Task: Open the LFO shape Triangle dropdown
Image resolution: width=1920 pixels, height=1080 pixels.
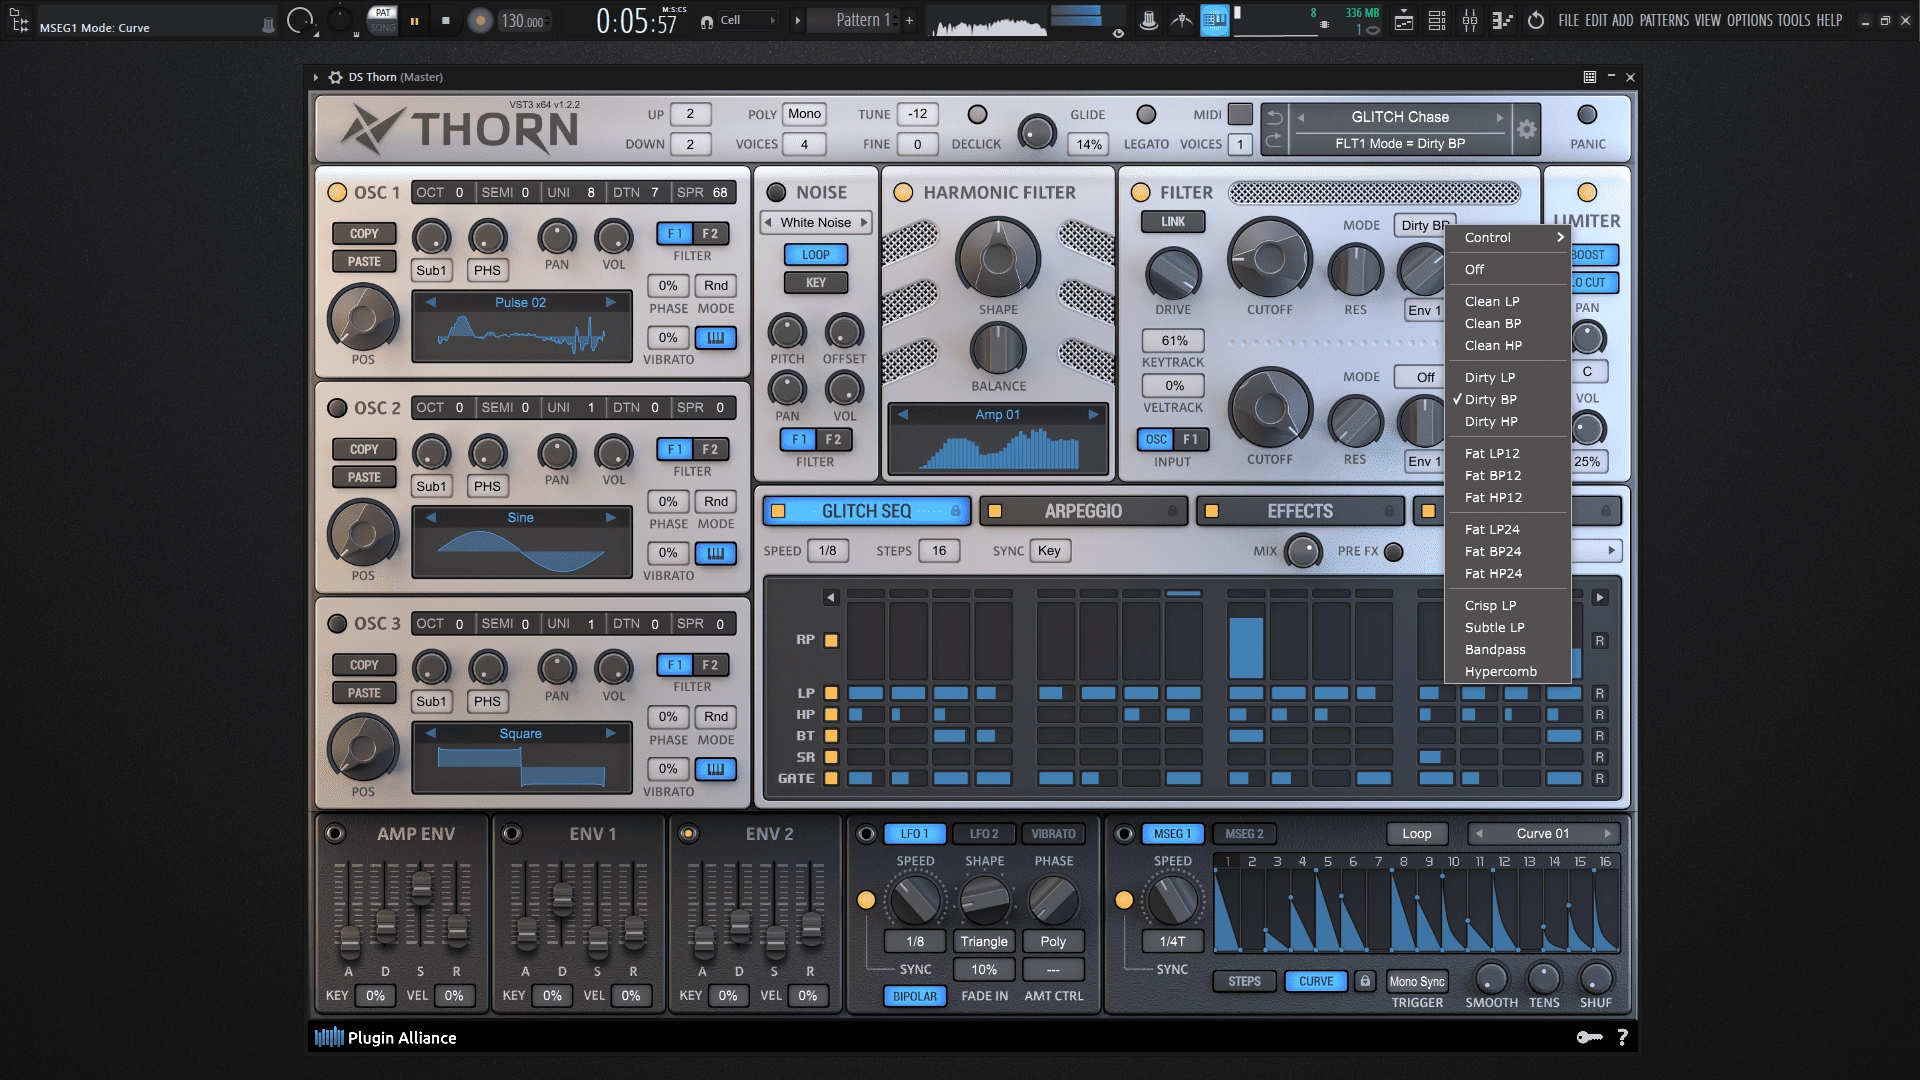Action: 984,941
